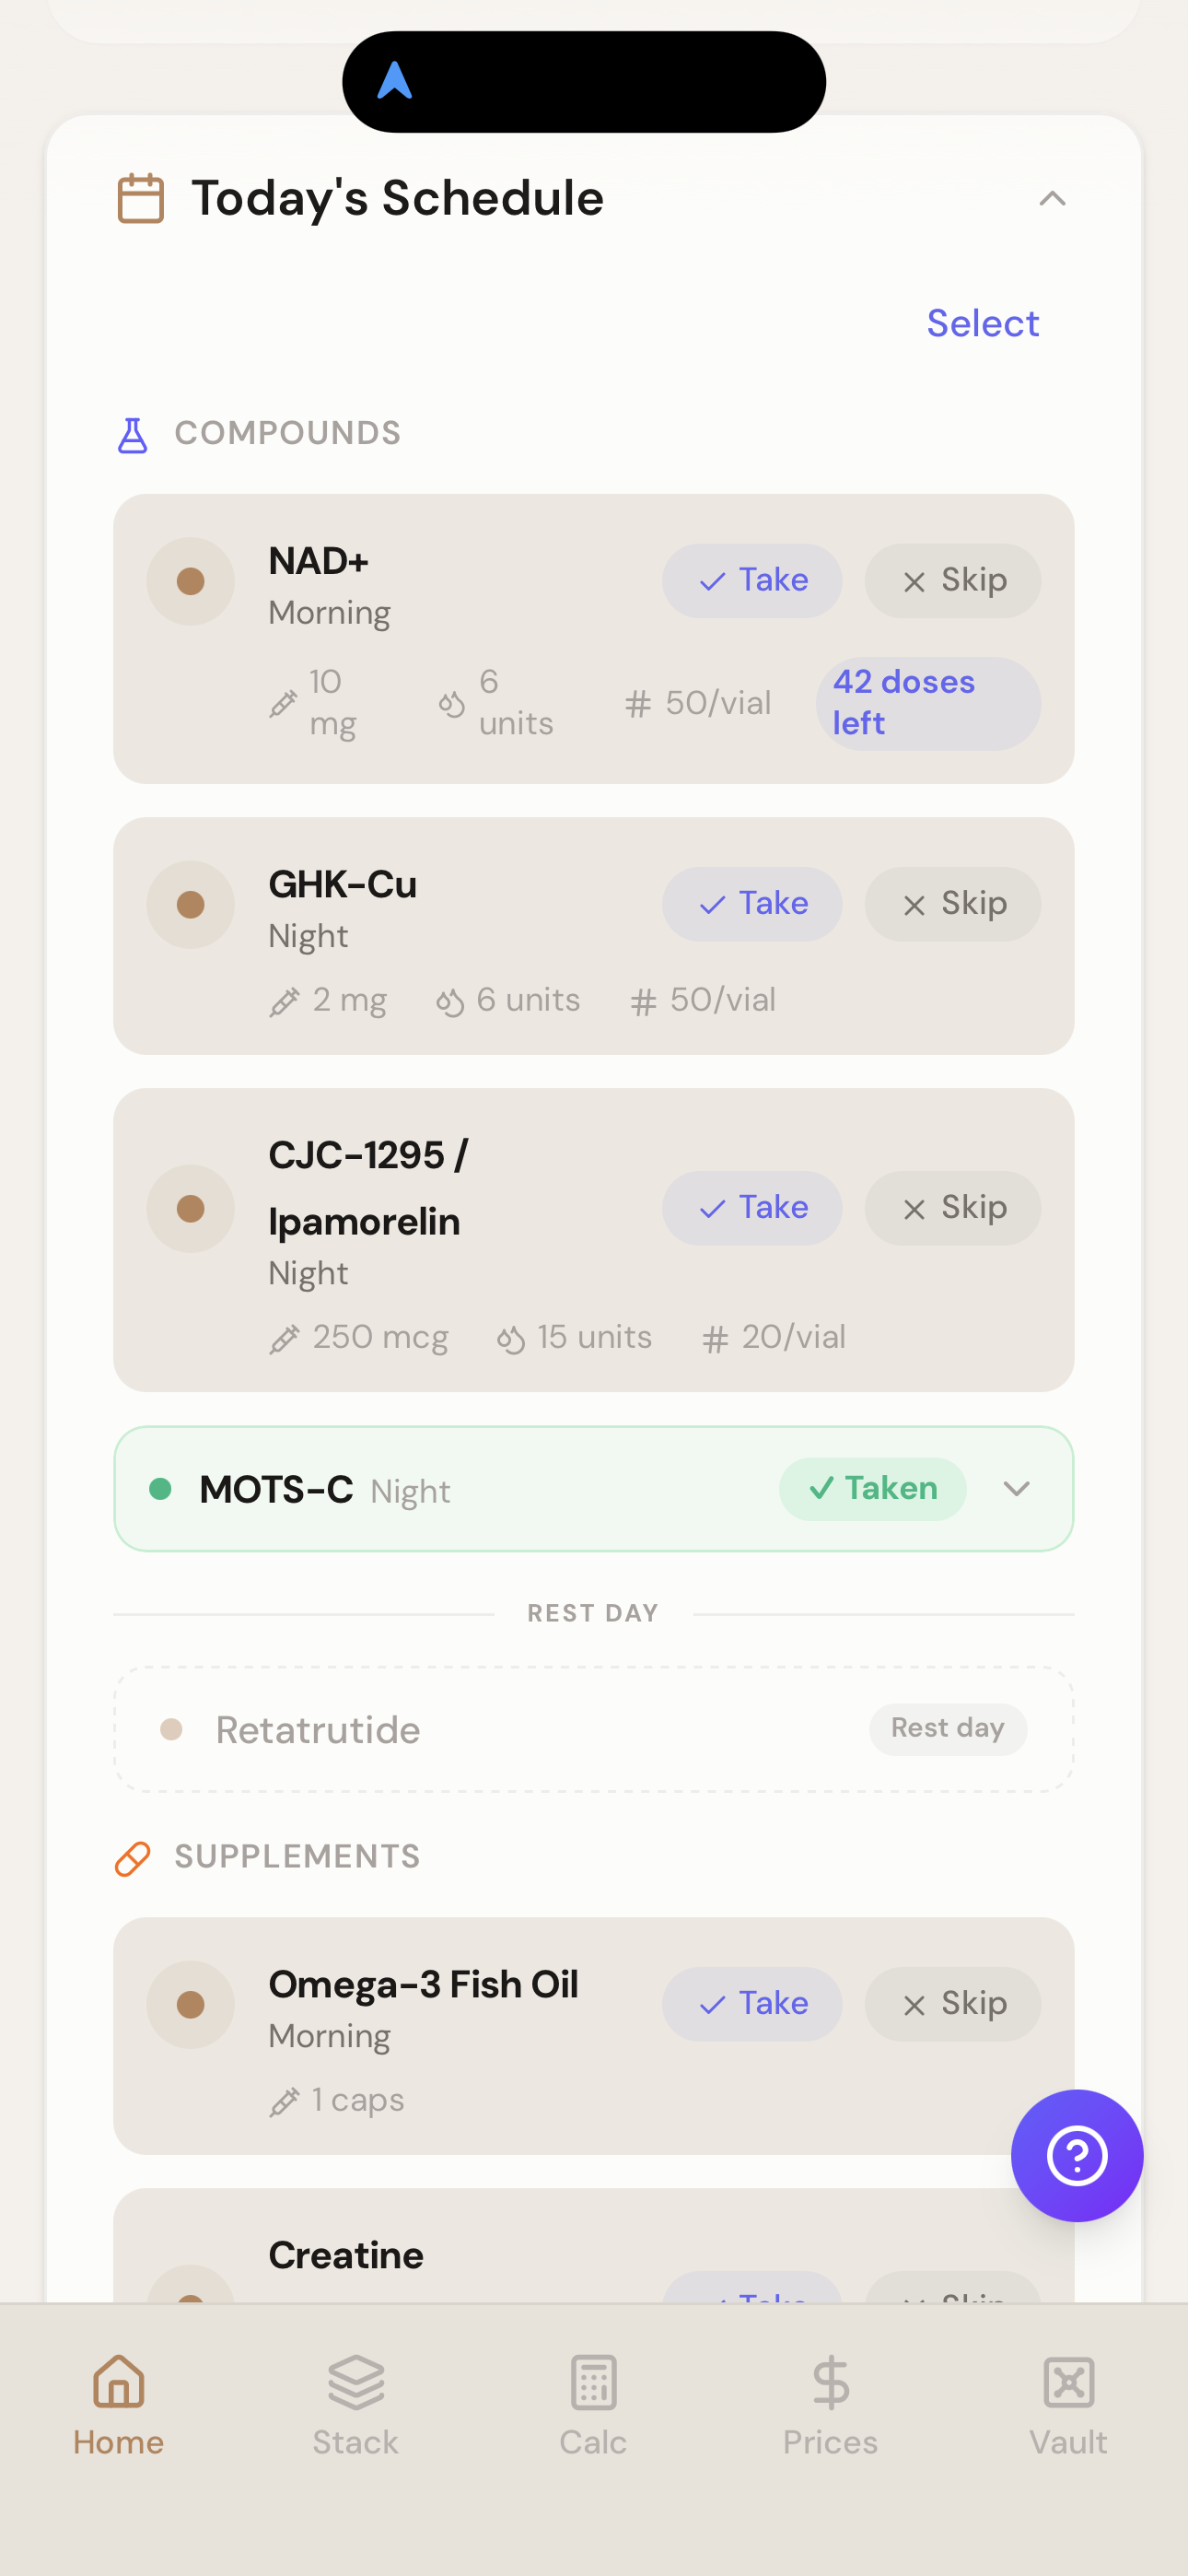Open the Prices dollar icon
This screenshot has height=2576, width=1188.
click(x=830, y=2382)
